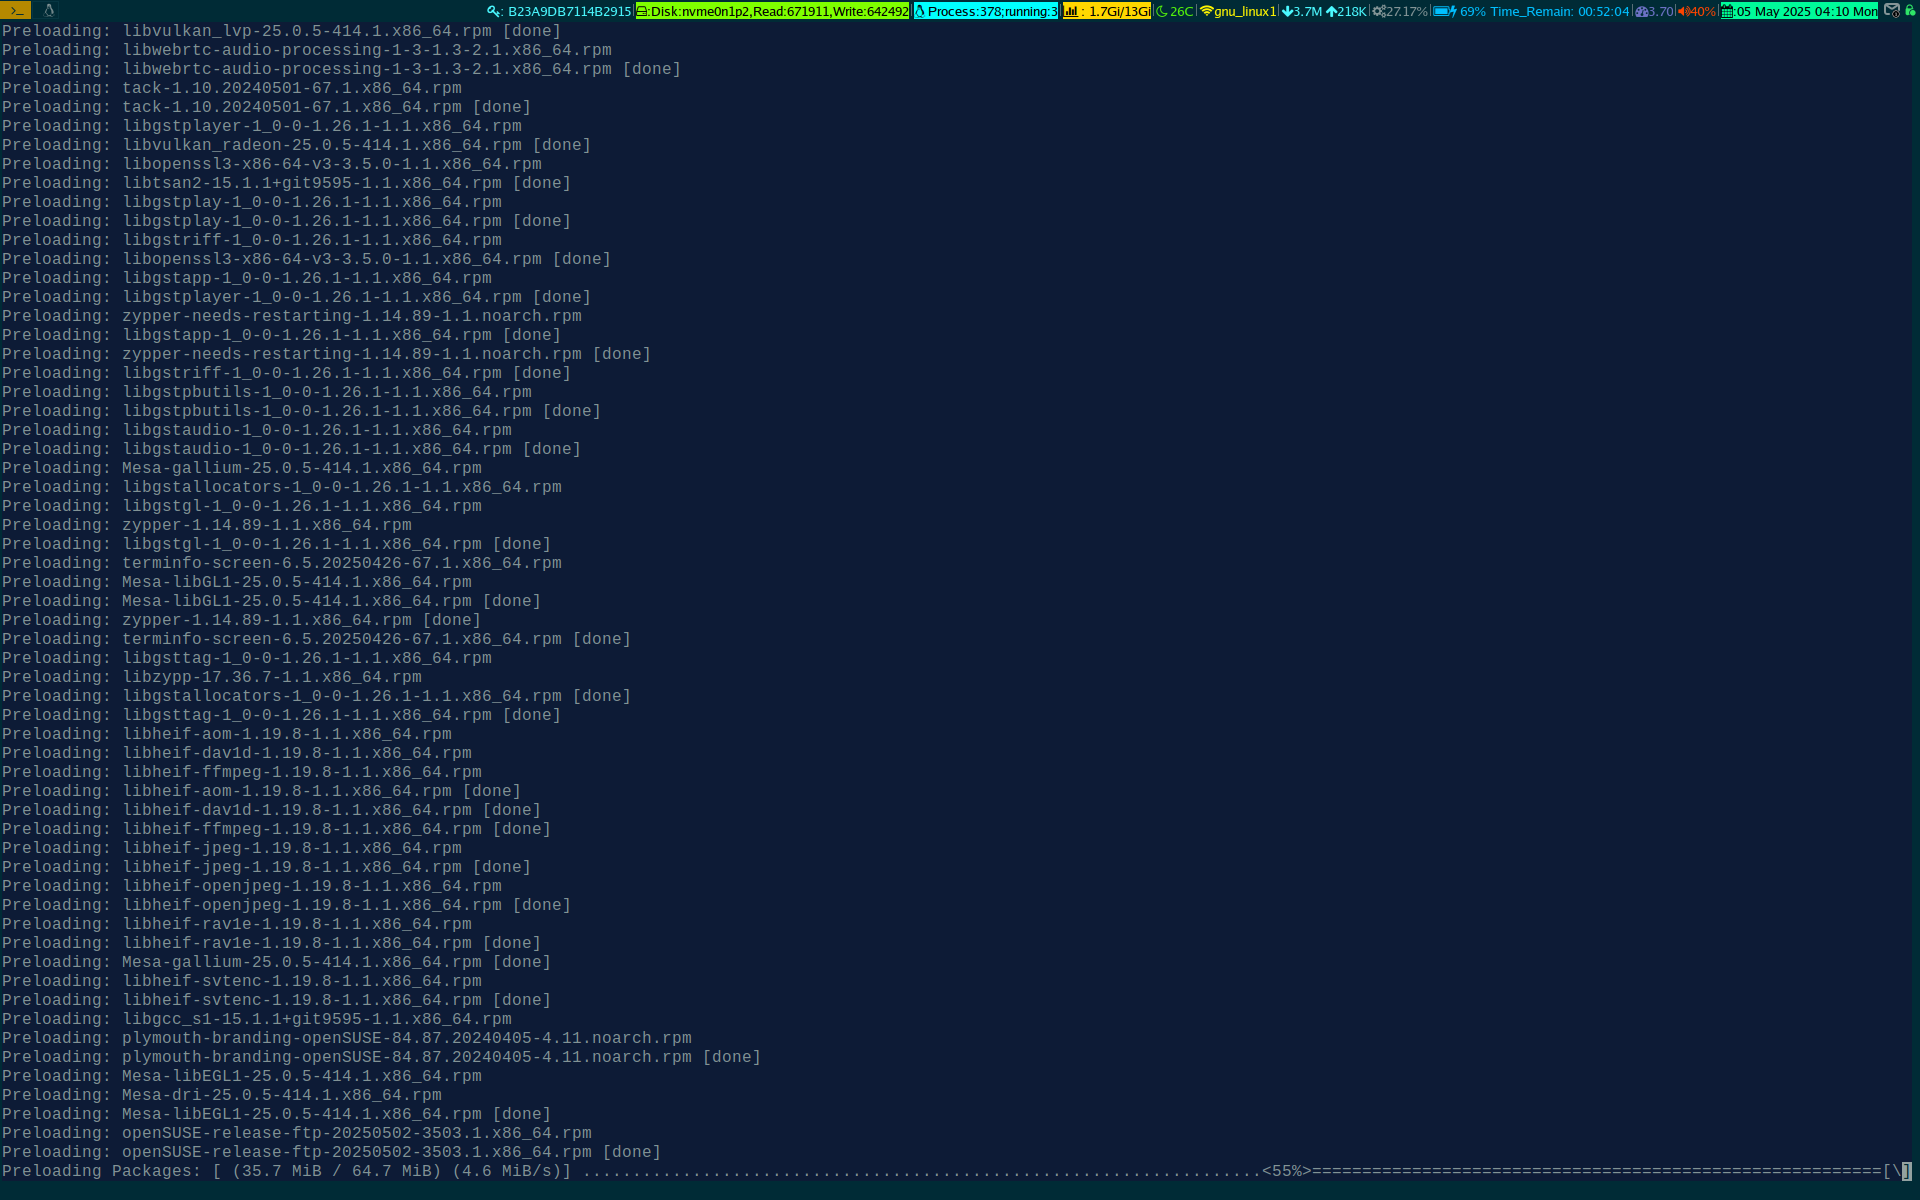Click the 27.17% CPU usage text
The height and width of the screenshot is (1200, 1920).
point(1407,11)
